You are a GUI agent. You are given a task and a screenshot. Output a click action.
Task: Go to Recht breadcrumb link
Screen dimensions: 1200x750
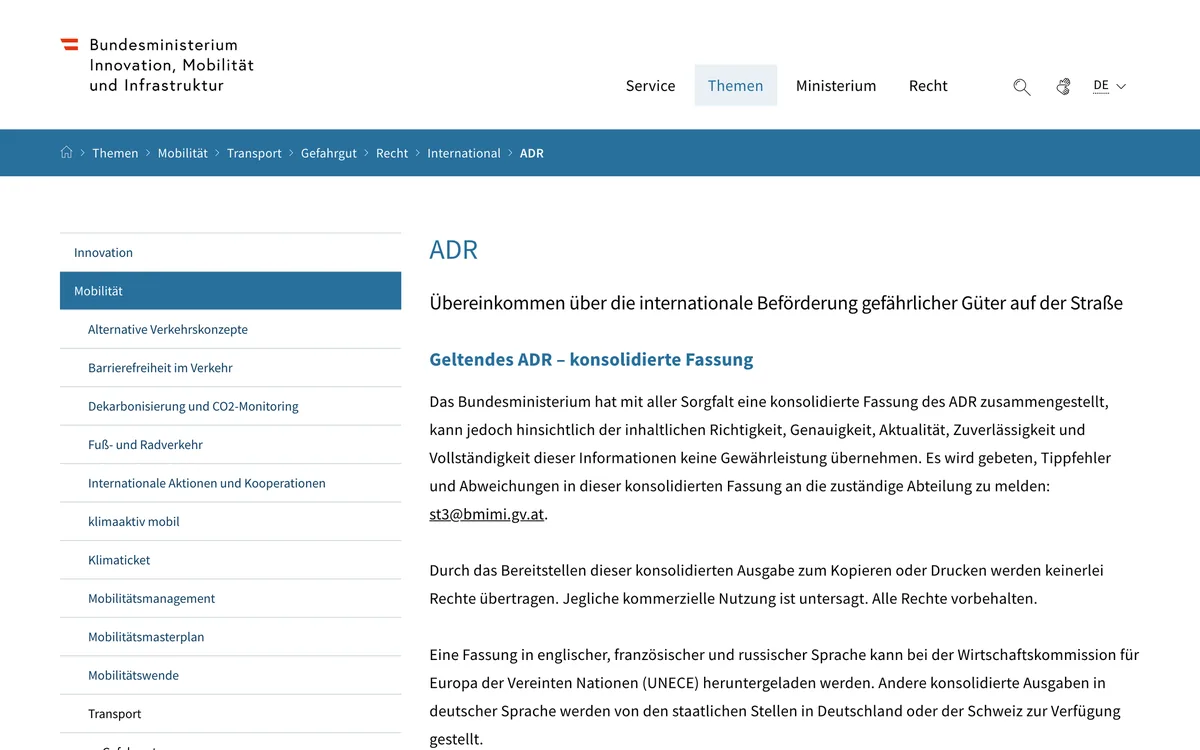pos(392,153)
